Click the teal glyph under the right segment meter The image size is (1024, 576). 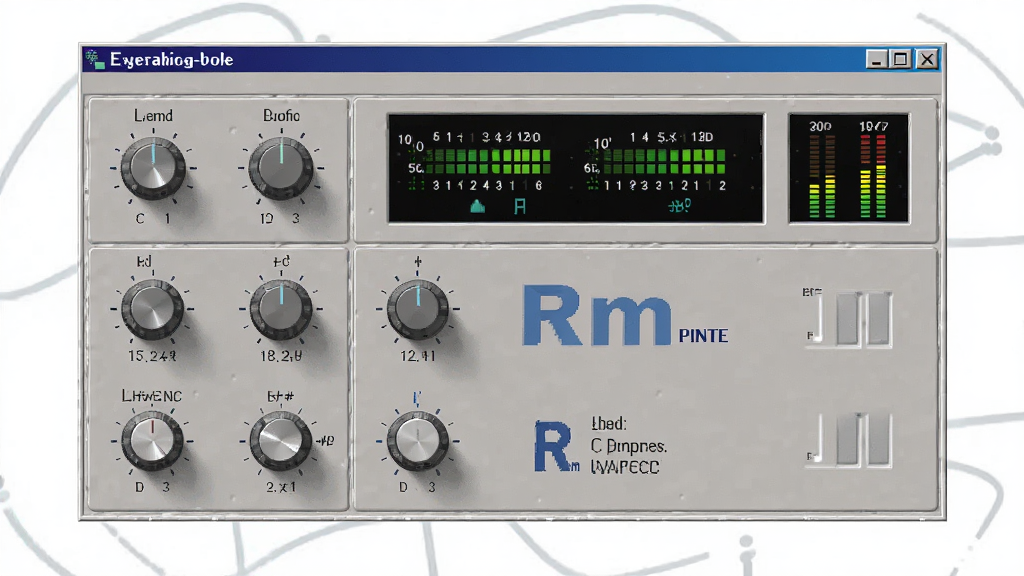(679, 206)
